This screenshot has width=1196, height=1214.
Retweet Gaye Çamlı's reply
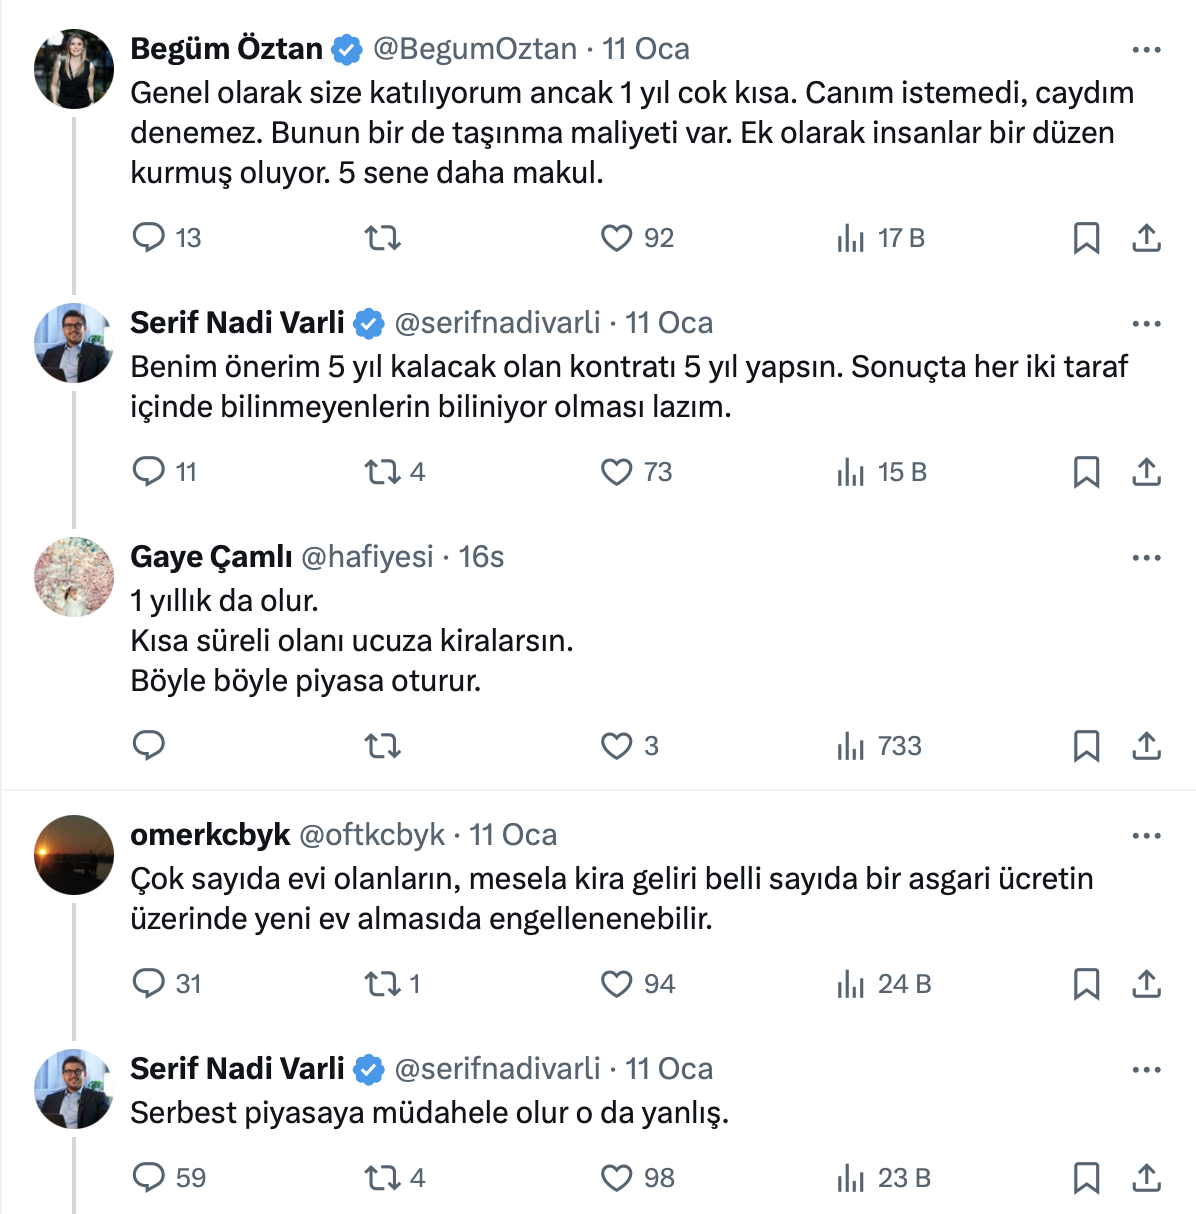pyautogui.click(x=382, y=746)
